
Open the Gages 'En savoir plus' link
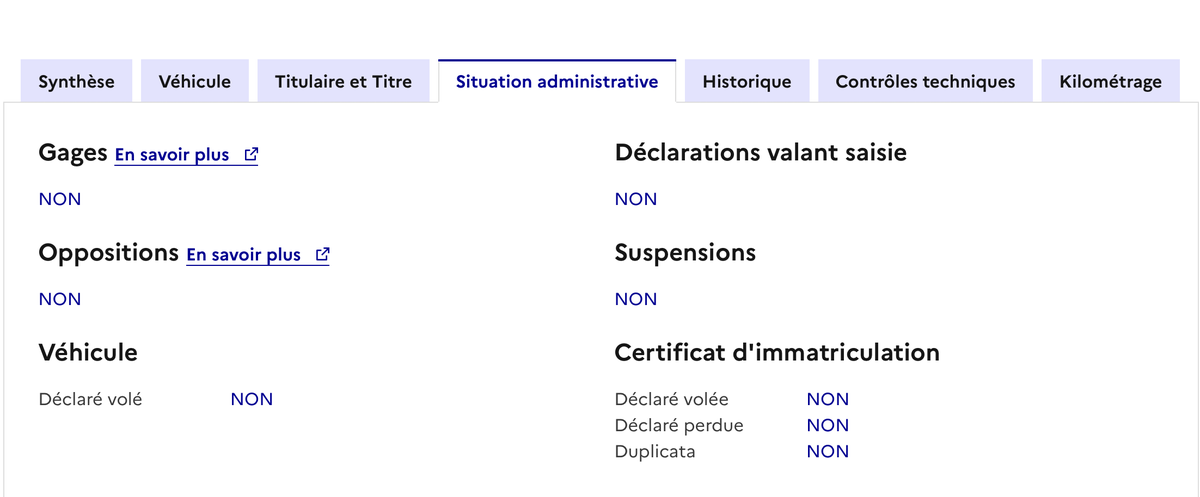(x=173, y=155)
